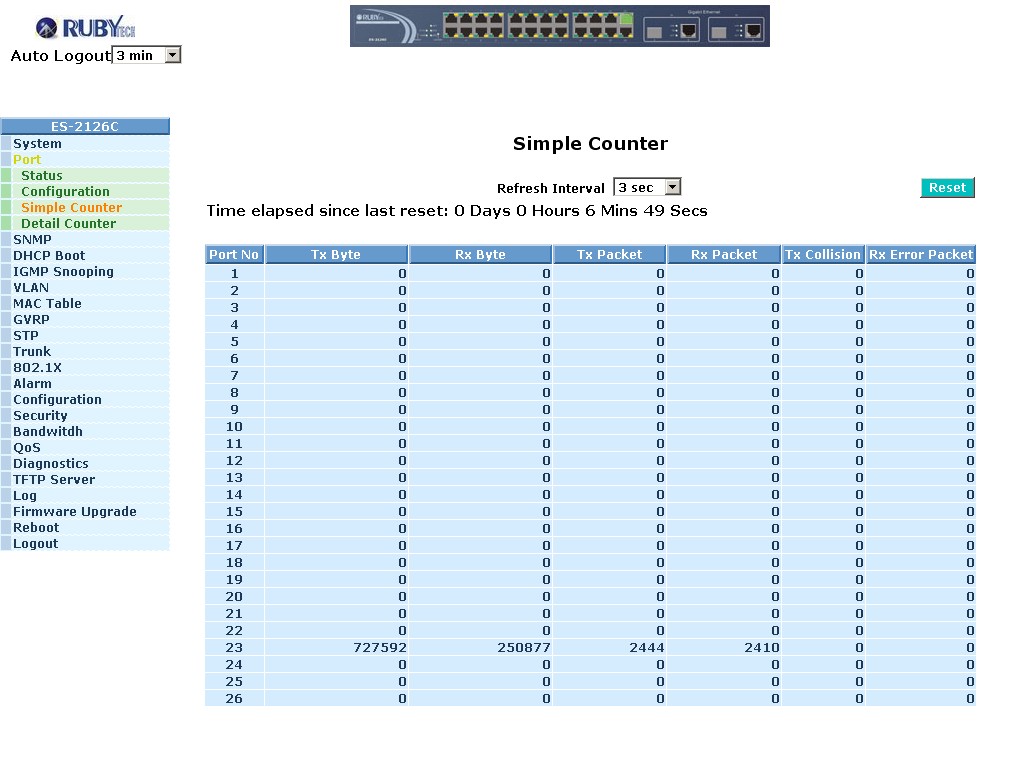
Task: Select Tx Byte value 727592
Action: pyautogui.click(x=379, y=648)
